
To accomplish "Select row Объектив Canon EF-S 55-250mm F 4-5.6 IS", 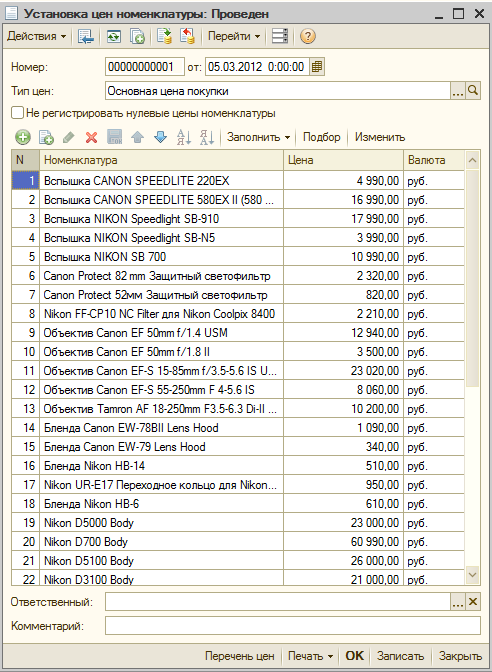I will [x=238, y=390].
